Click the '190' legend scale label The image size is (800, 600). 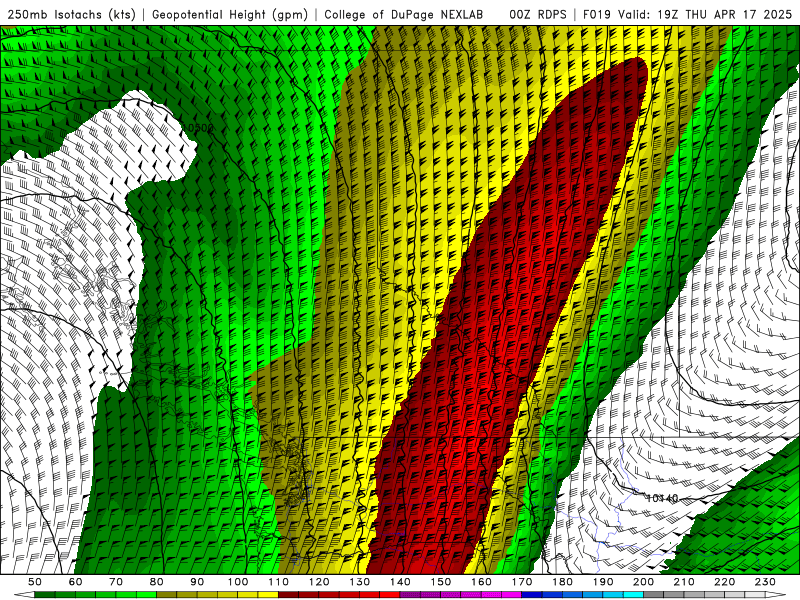click(x=603, y=582)
